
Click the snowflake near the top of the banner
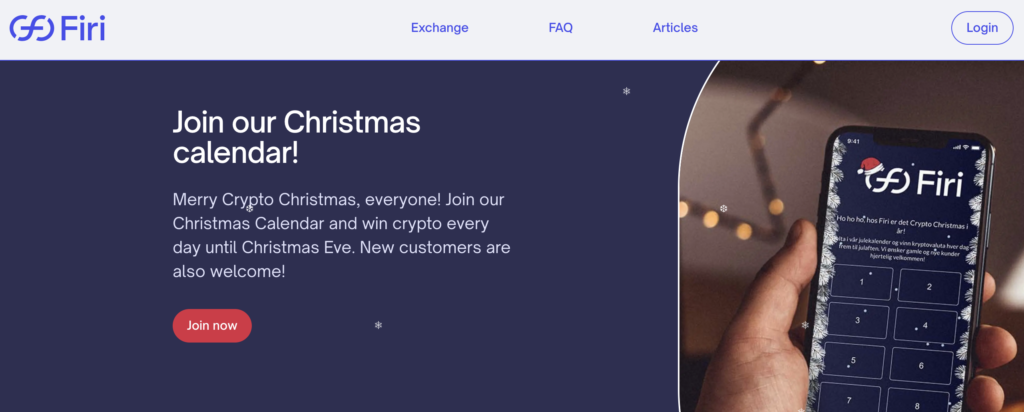coord(626,91)
